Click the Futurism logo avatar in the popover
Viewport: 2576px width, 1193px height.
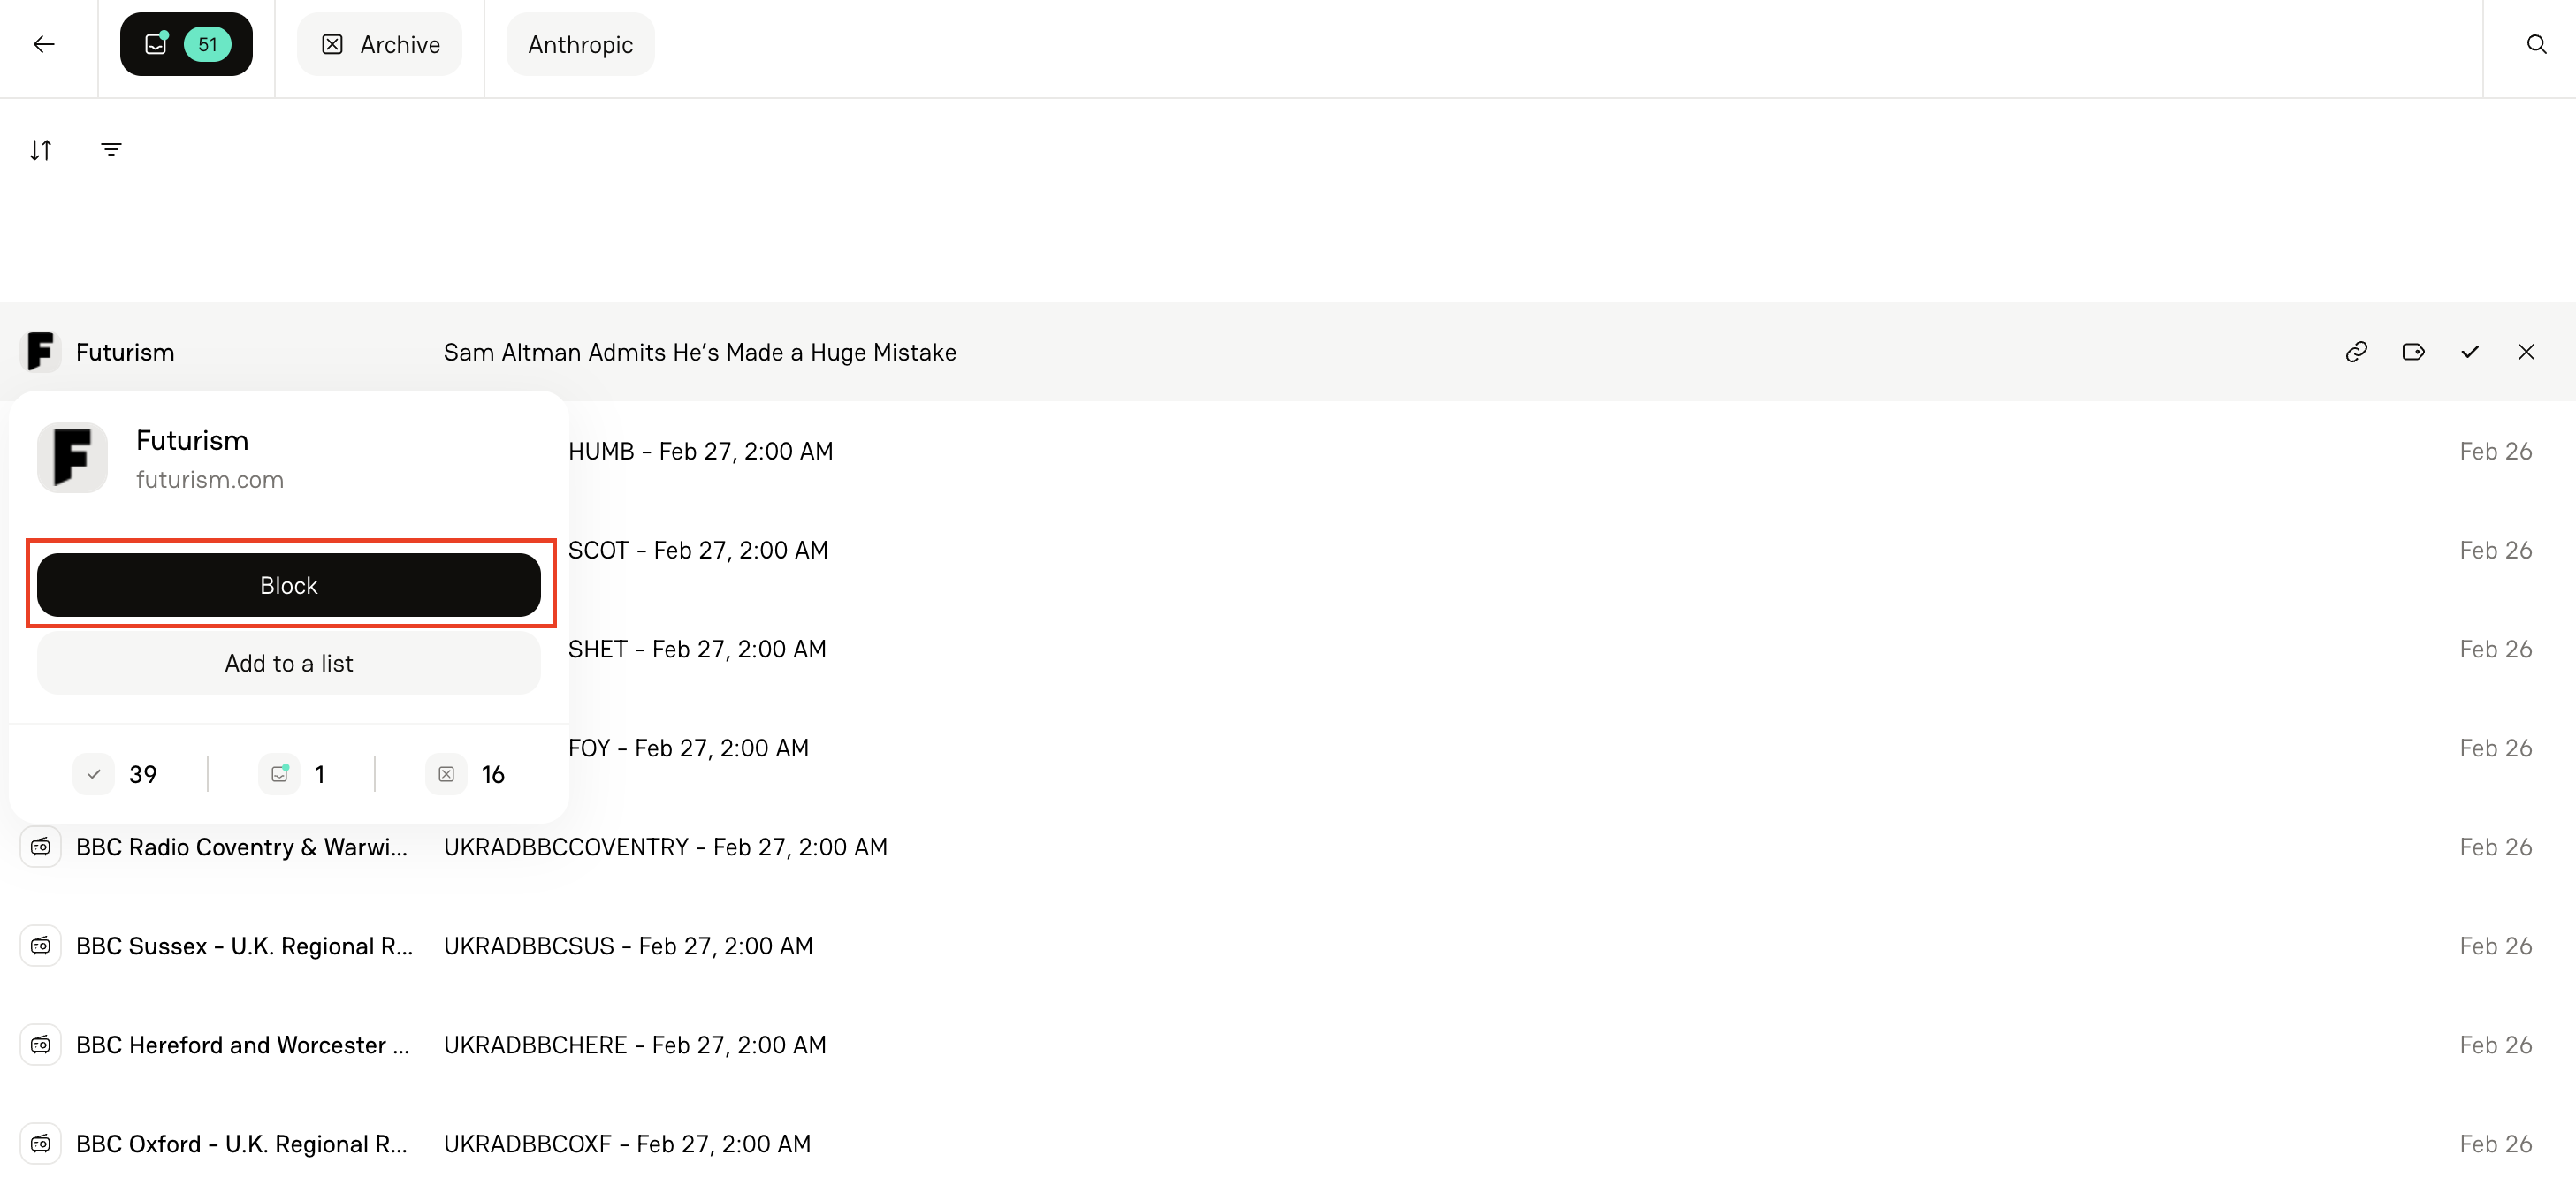[x=71, y=458]
